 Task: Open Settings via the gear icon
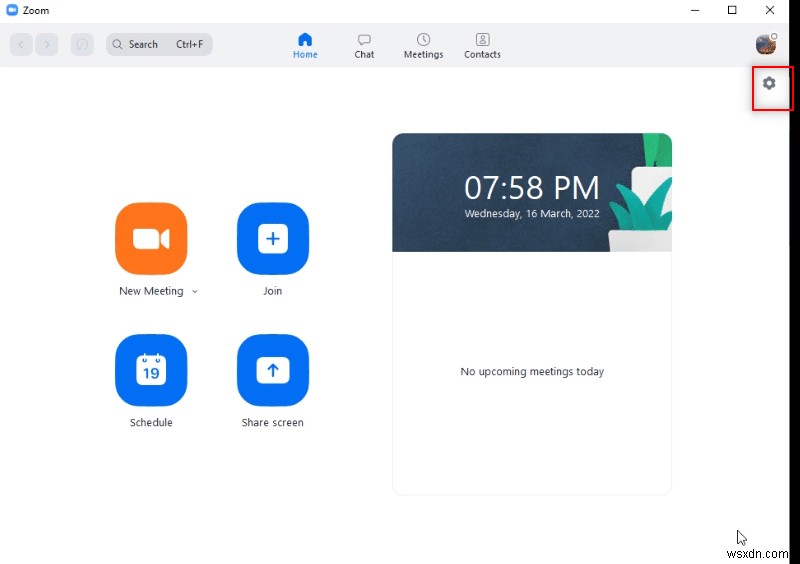[x=769, y=83]
